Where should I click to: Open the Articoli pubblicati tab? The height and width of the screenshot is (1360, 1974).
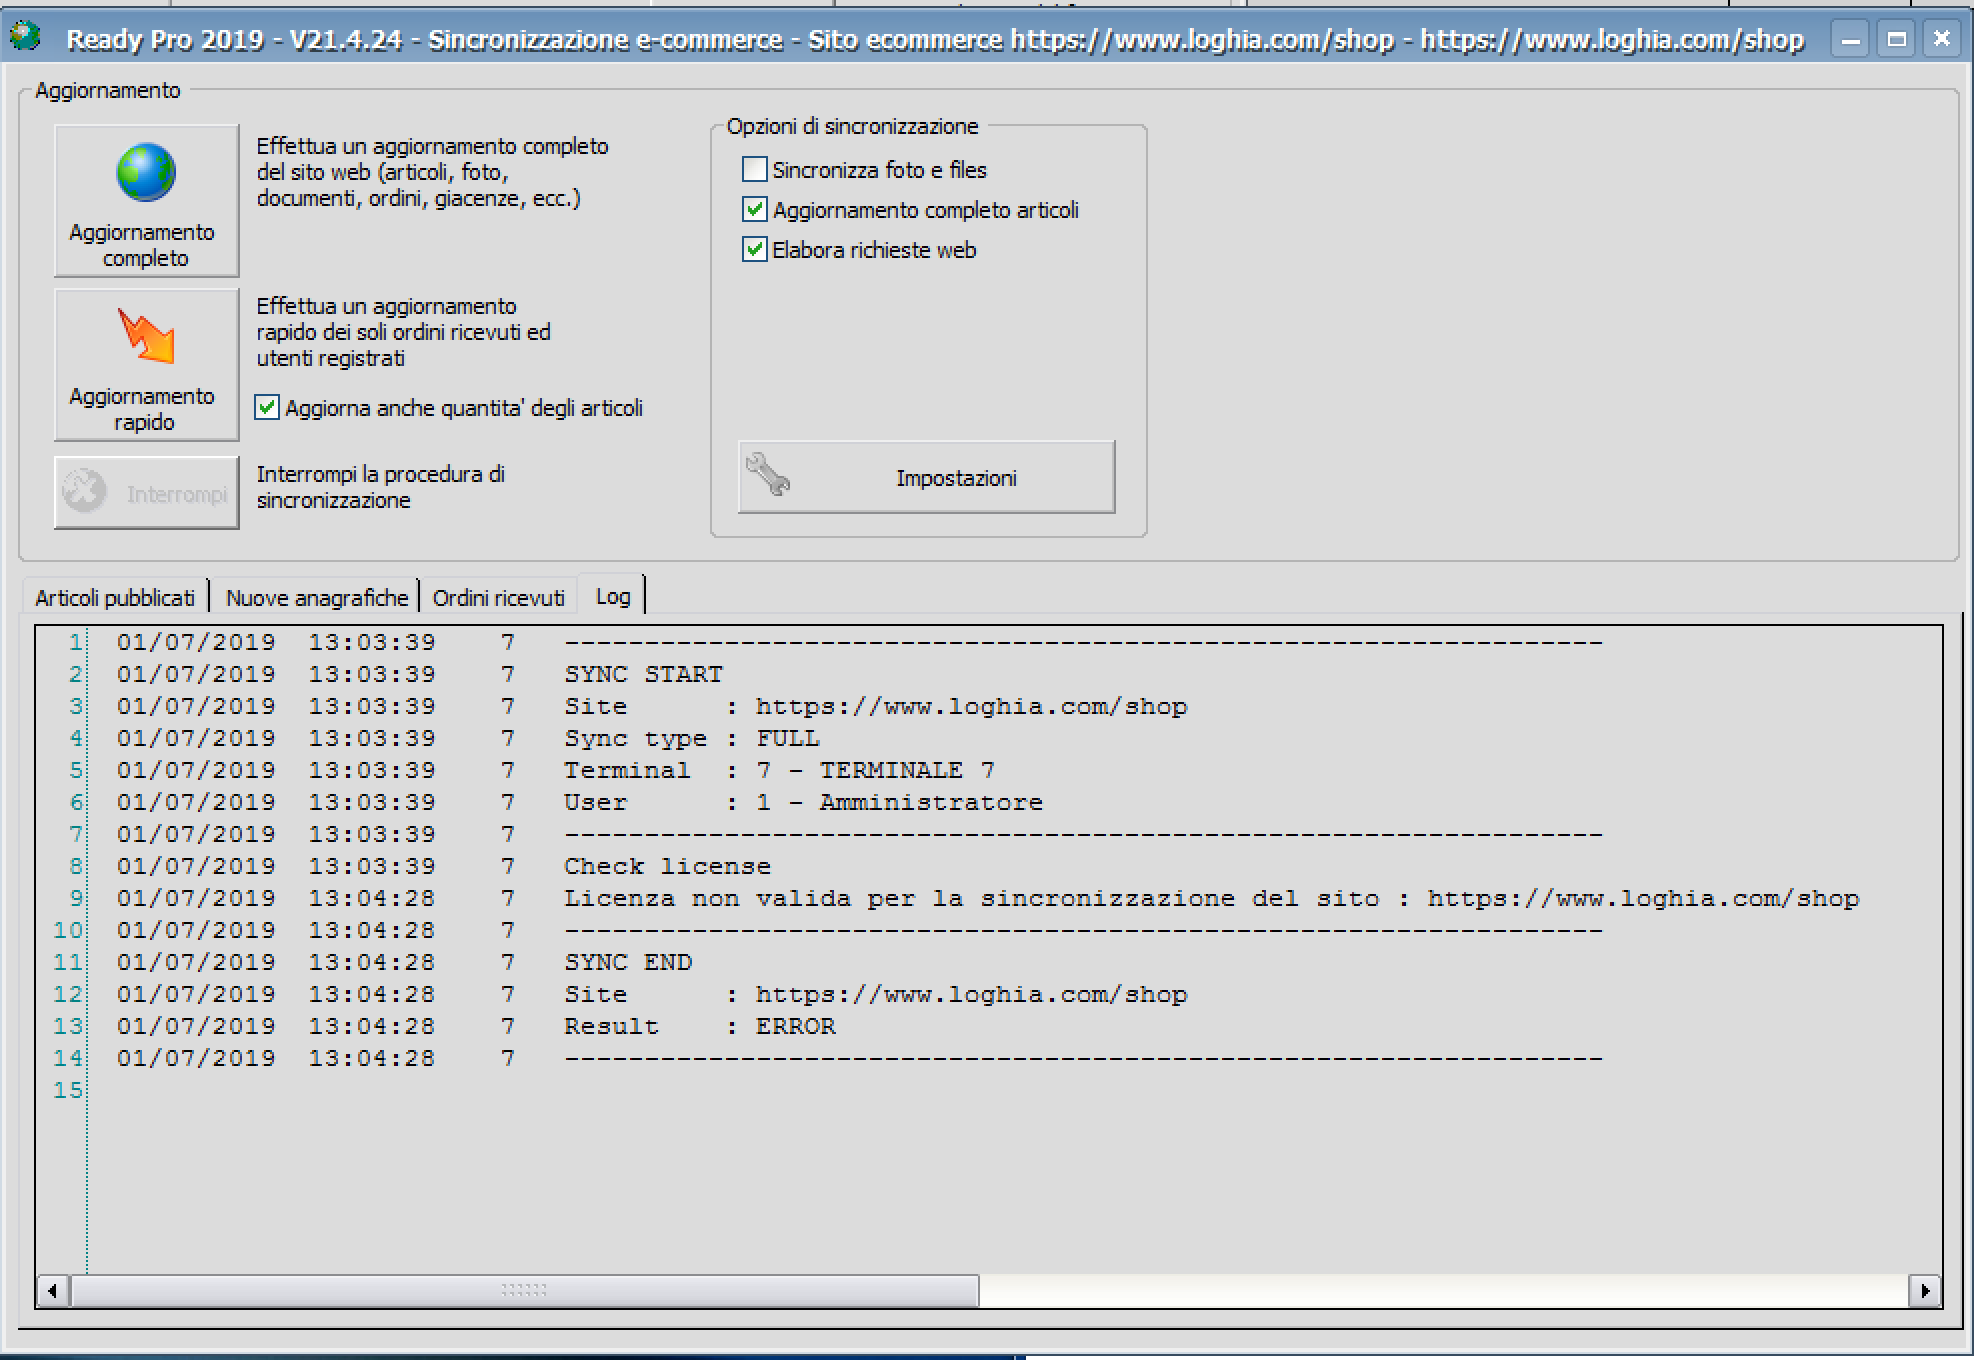click(x=115, y=598)
